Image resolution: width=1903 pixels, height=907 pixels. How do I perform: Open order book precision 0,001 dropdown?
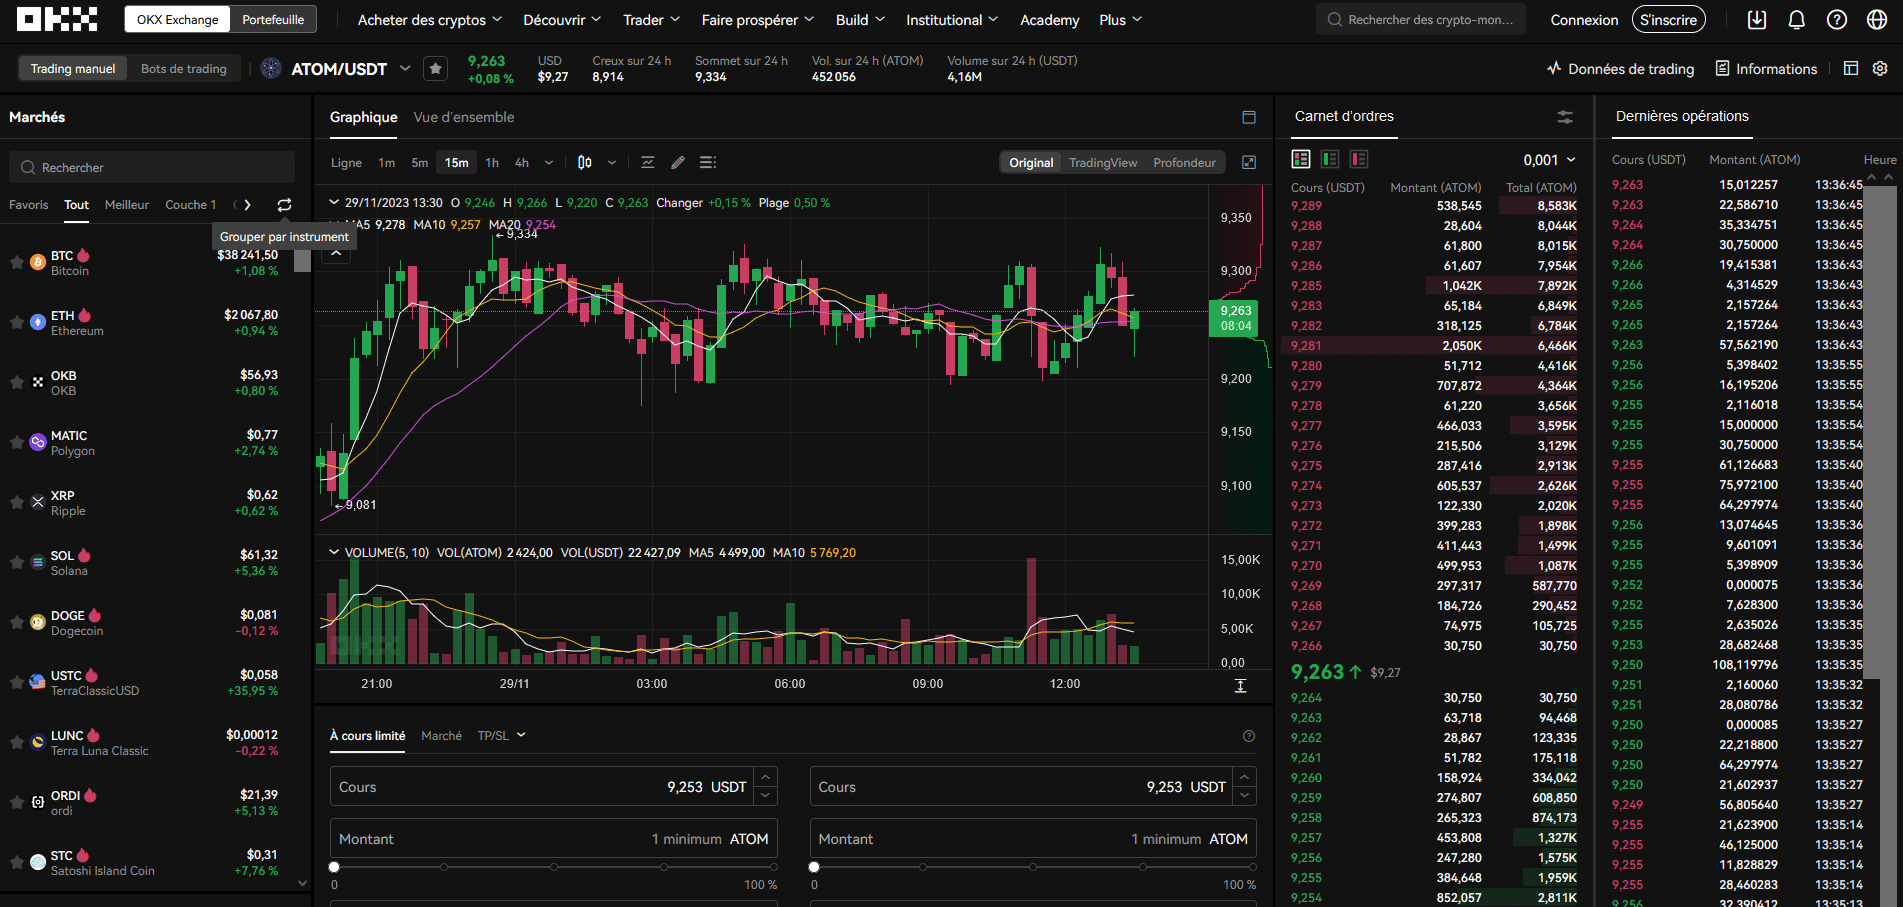(x=1549, y=160)
